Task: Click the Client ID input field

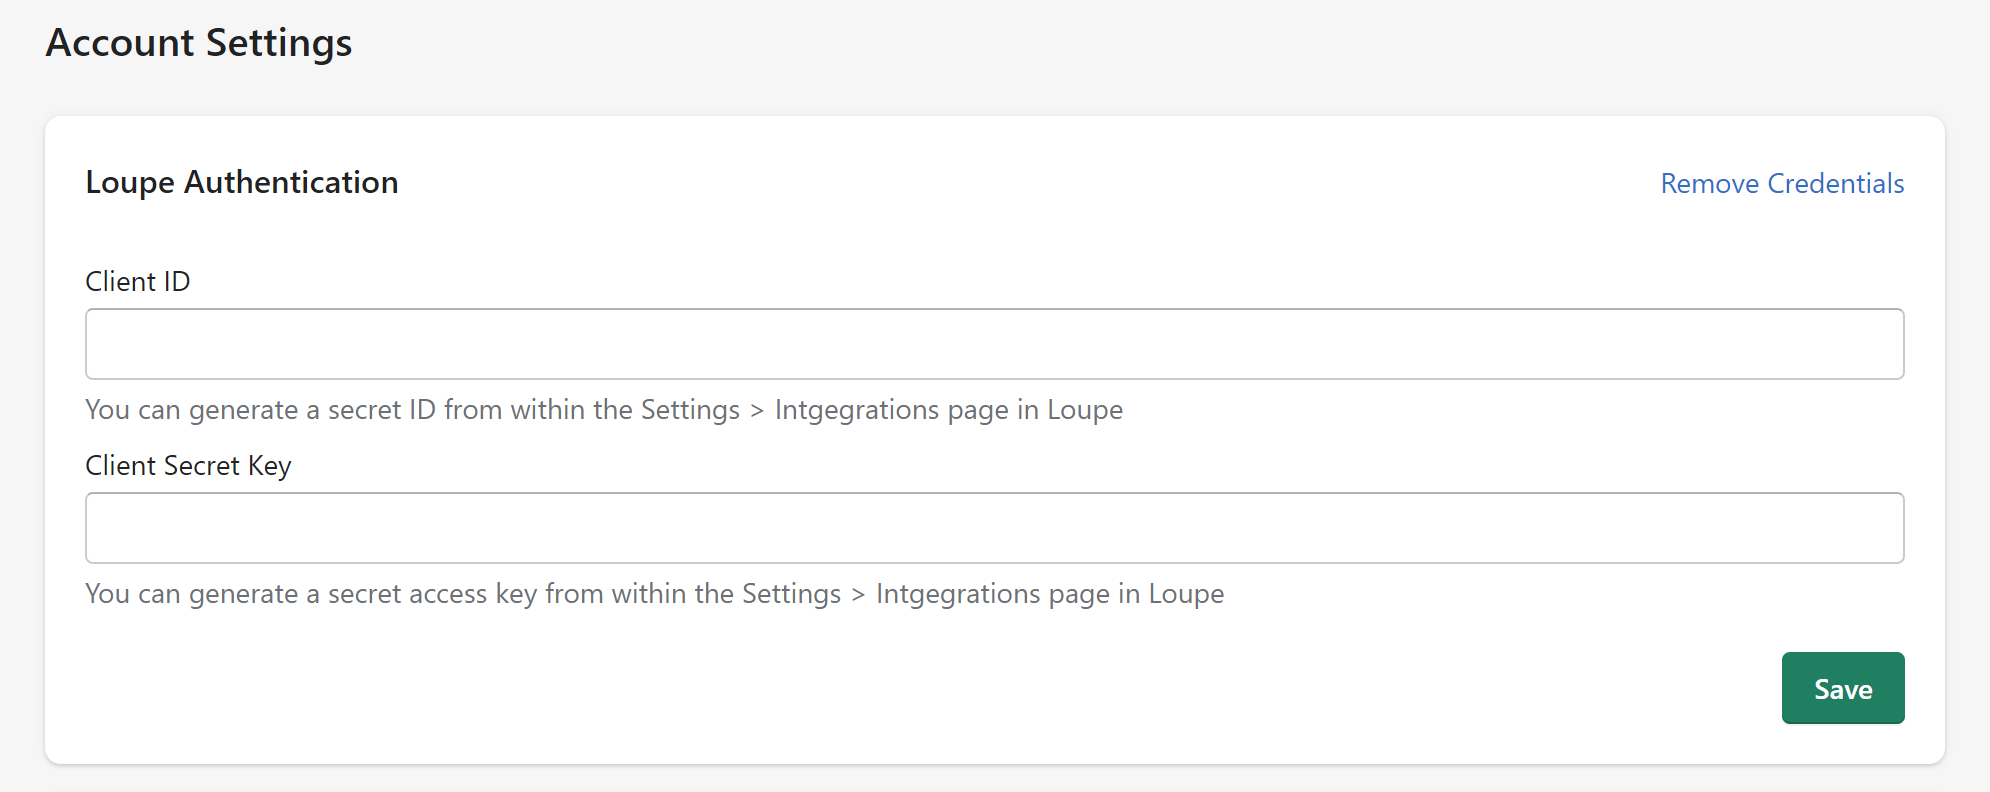Action: (x=994, y=344)
